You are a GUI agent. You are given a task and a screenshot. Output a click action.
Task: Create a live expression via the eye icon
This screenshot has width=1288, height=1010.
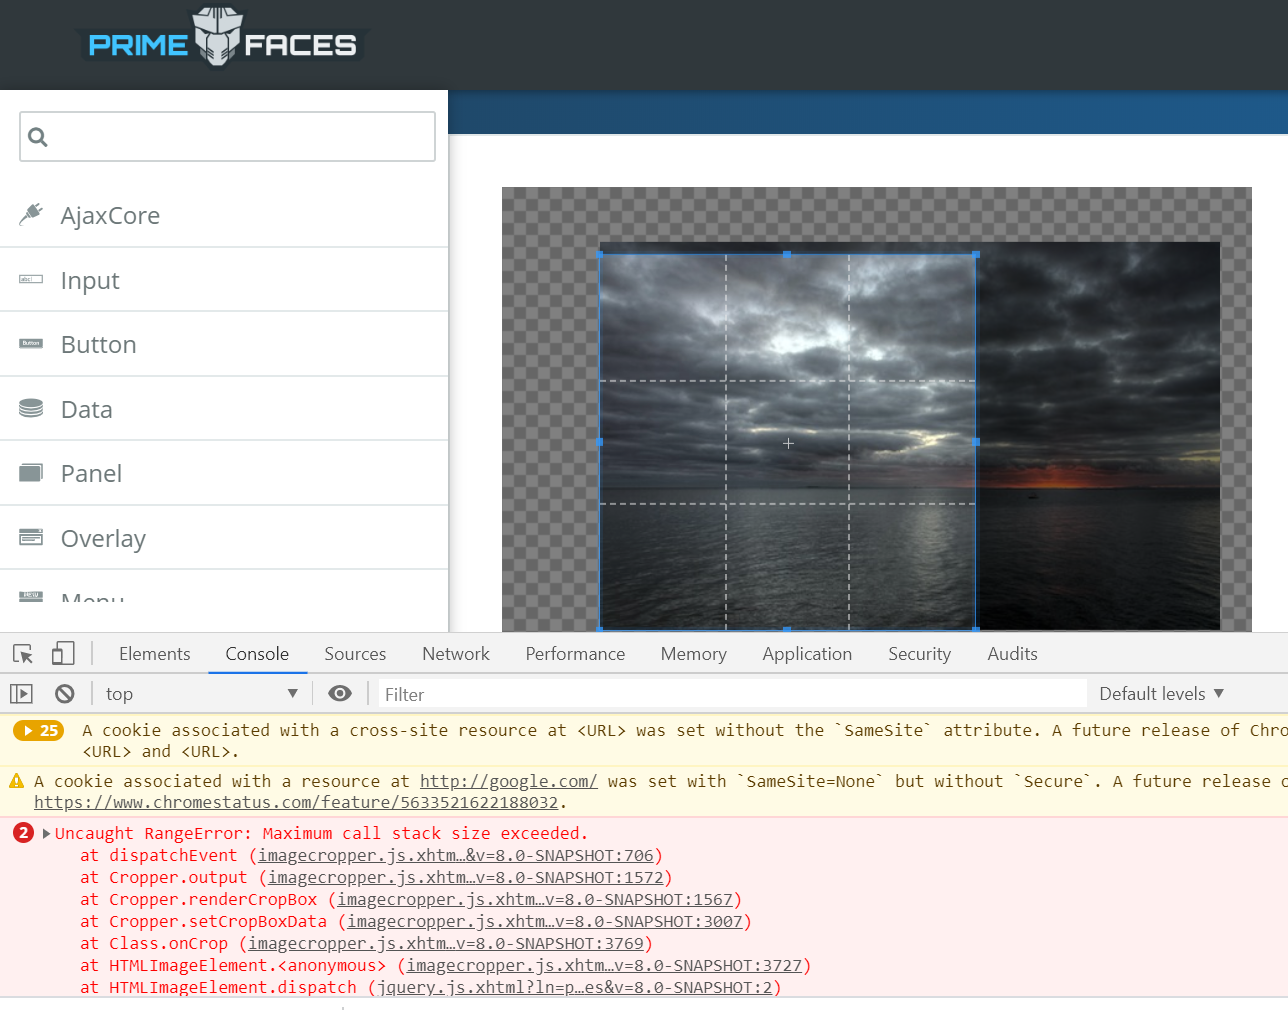point(340,693)
